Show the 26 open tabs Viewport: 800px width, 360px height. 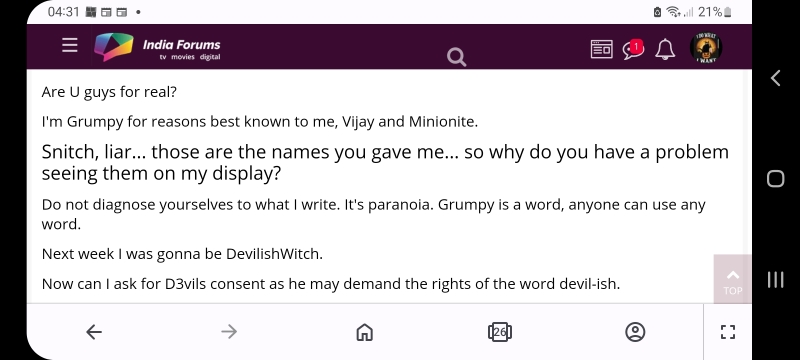(x=500, y=332)
